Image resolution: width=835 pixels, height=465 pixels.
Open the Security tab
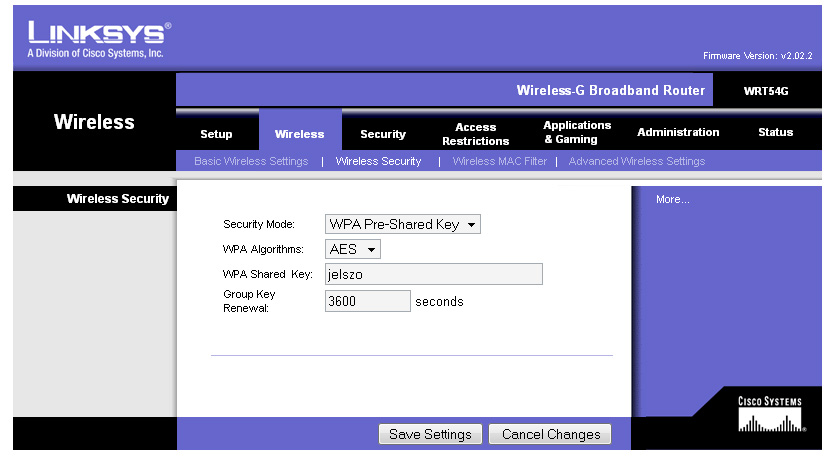383,134
